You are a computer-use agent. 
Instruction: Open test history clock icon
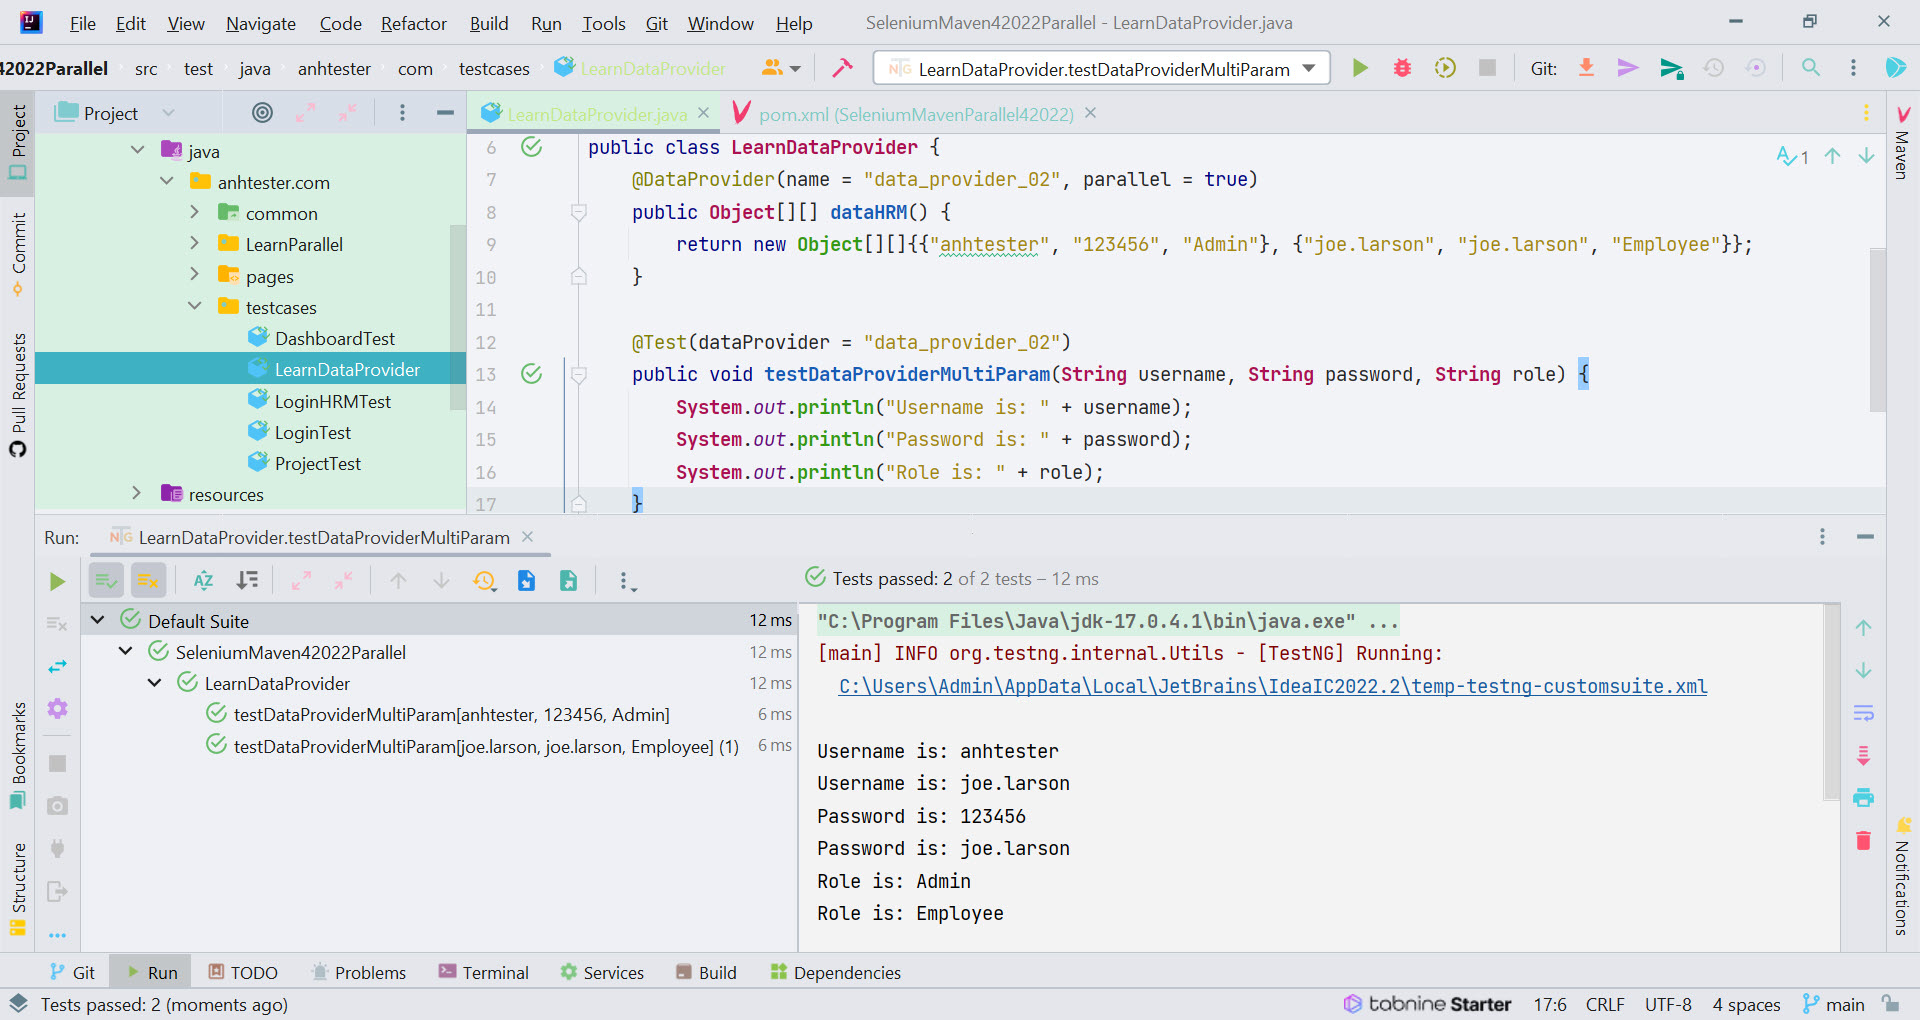485,581
